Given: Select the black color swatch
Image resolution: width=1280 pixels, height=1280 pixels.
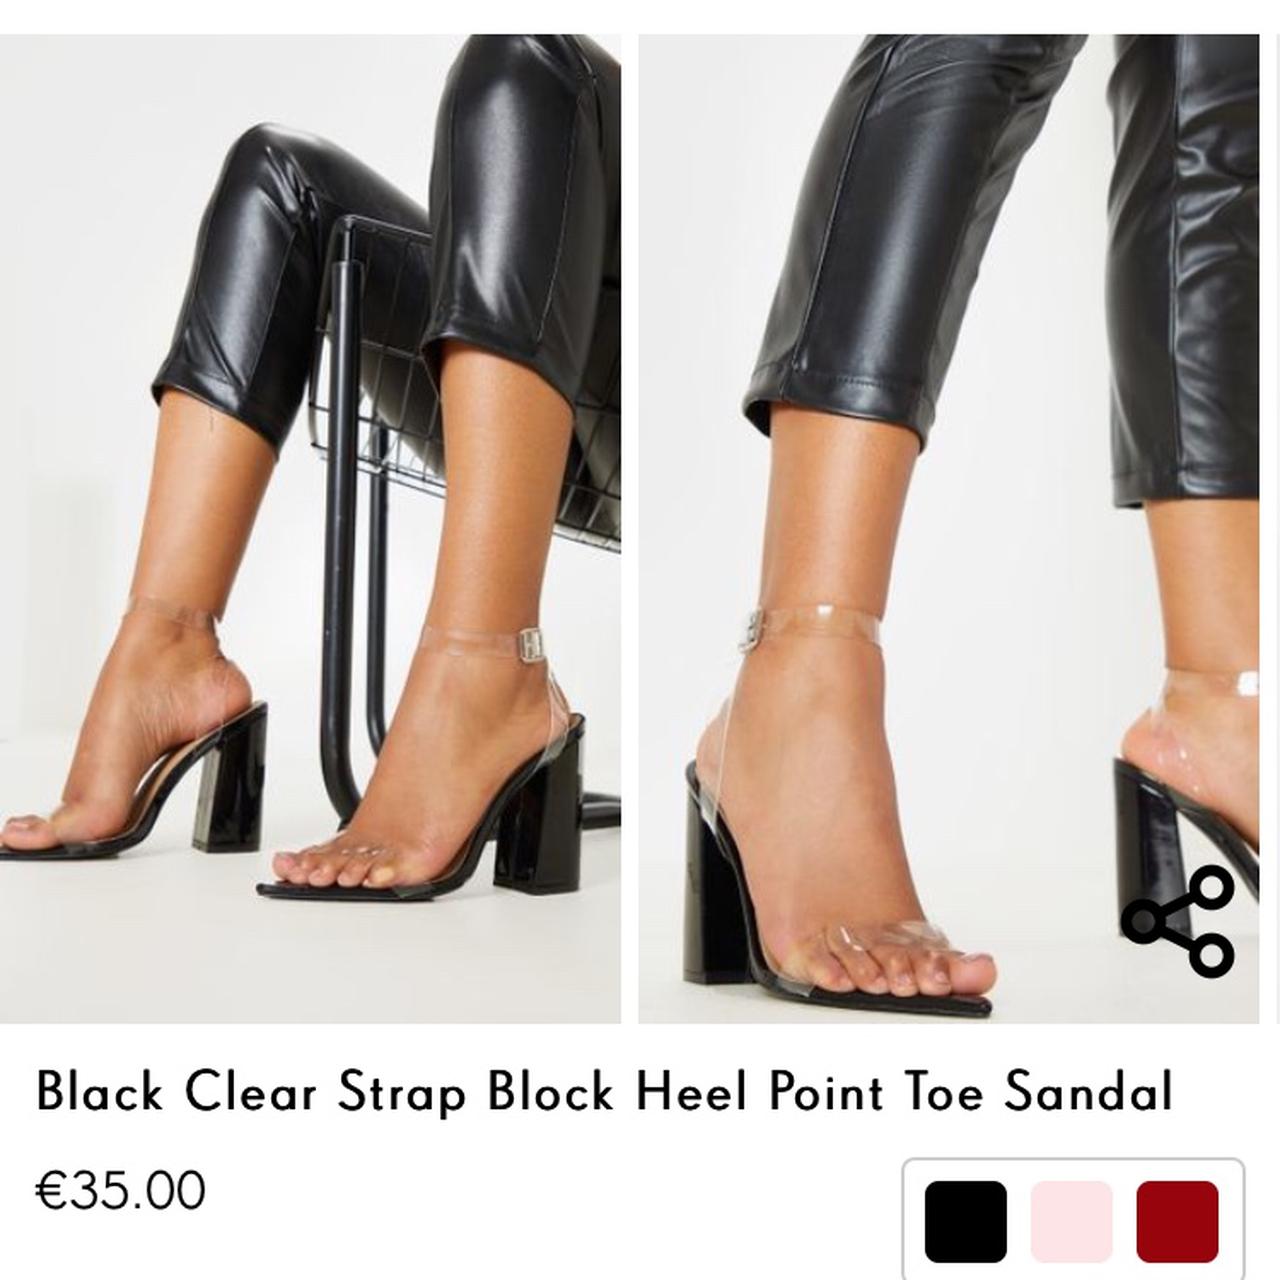Looking at the screenshot, I should 965,1221.
